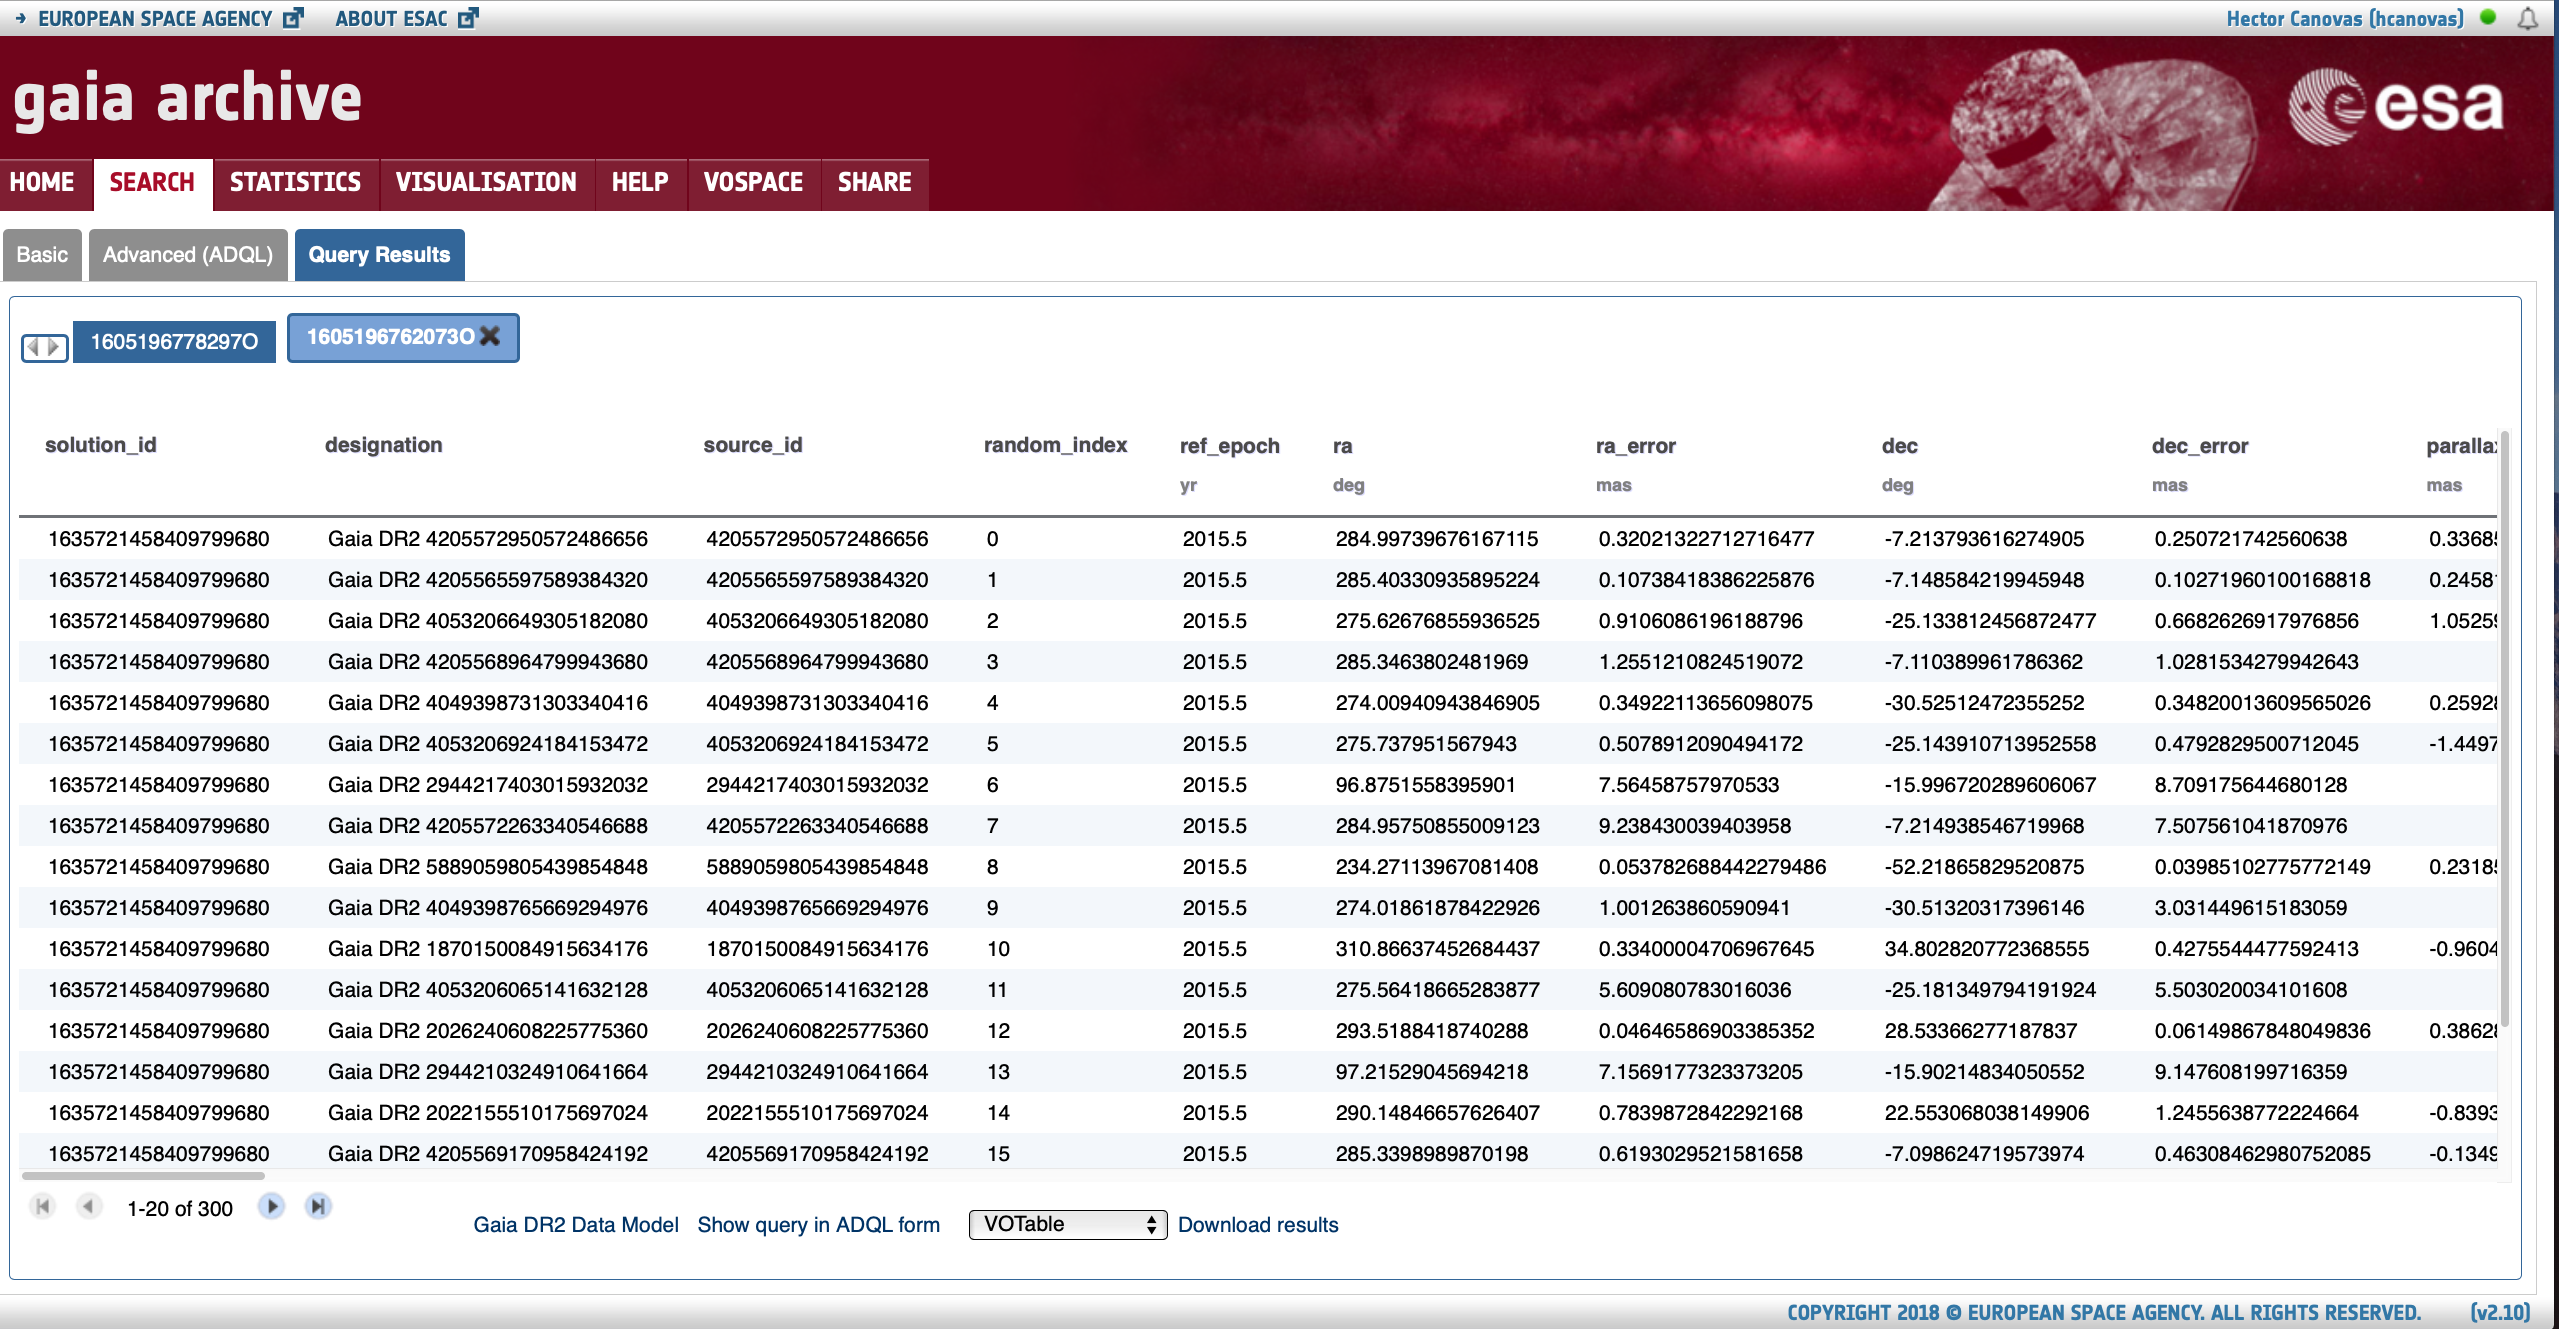Image resolution: width=2559 pixels, height=1329 pixels.
Task: Click ra value 290.14846657626407
Action: tap(1438, 1113)
